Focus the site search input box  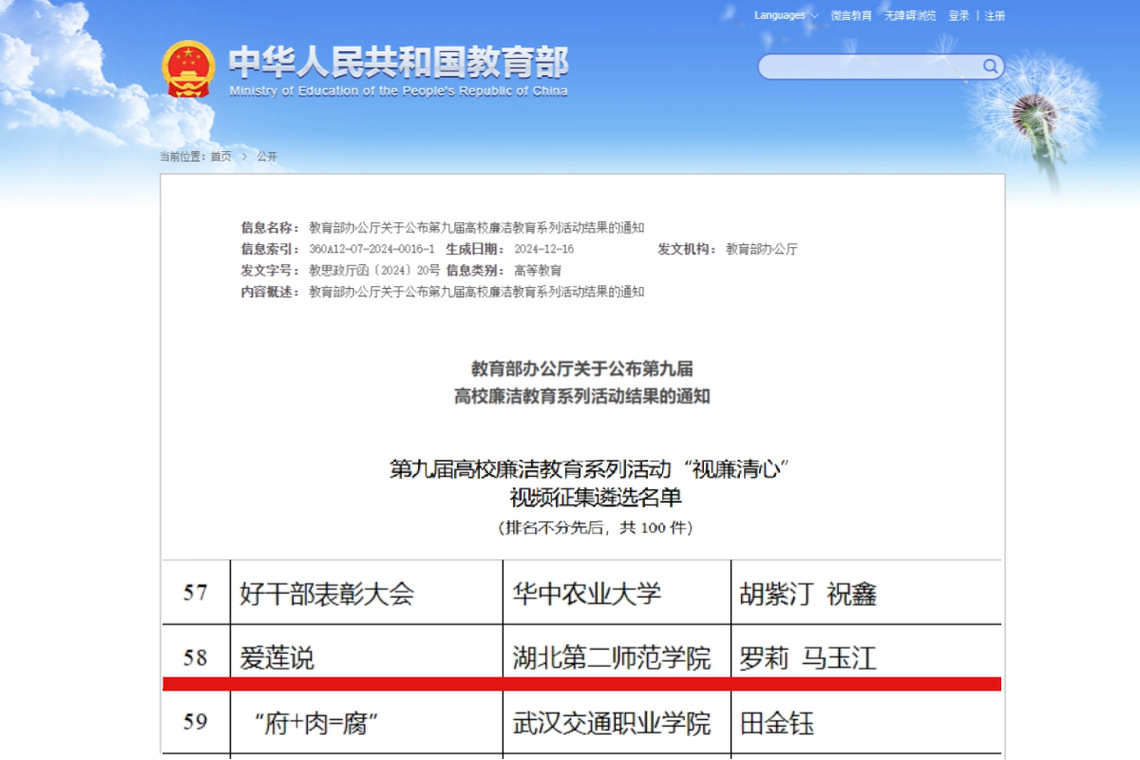(868, 67)
